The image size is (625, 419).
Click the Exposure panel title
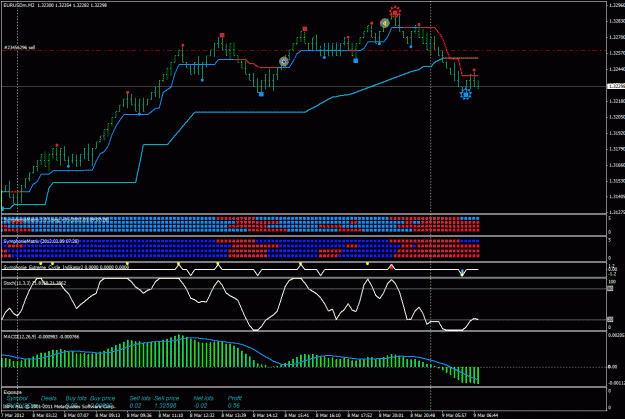[x=13, y=392]
